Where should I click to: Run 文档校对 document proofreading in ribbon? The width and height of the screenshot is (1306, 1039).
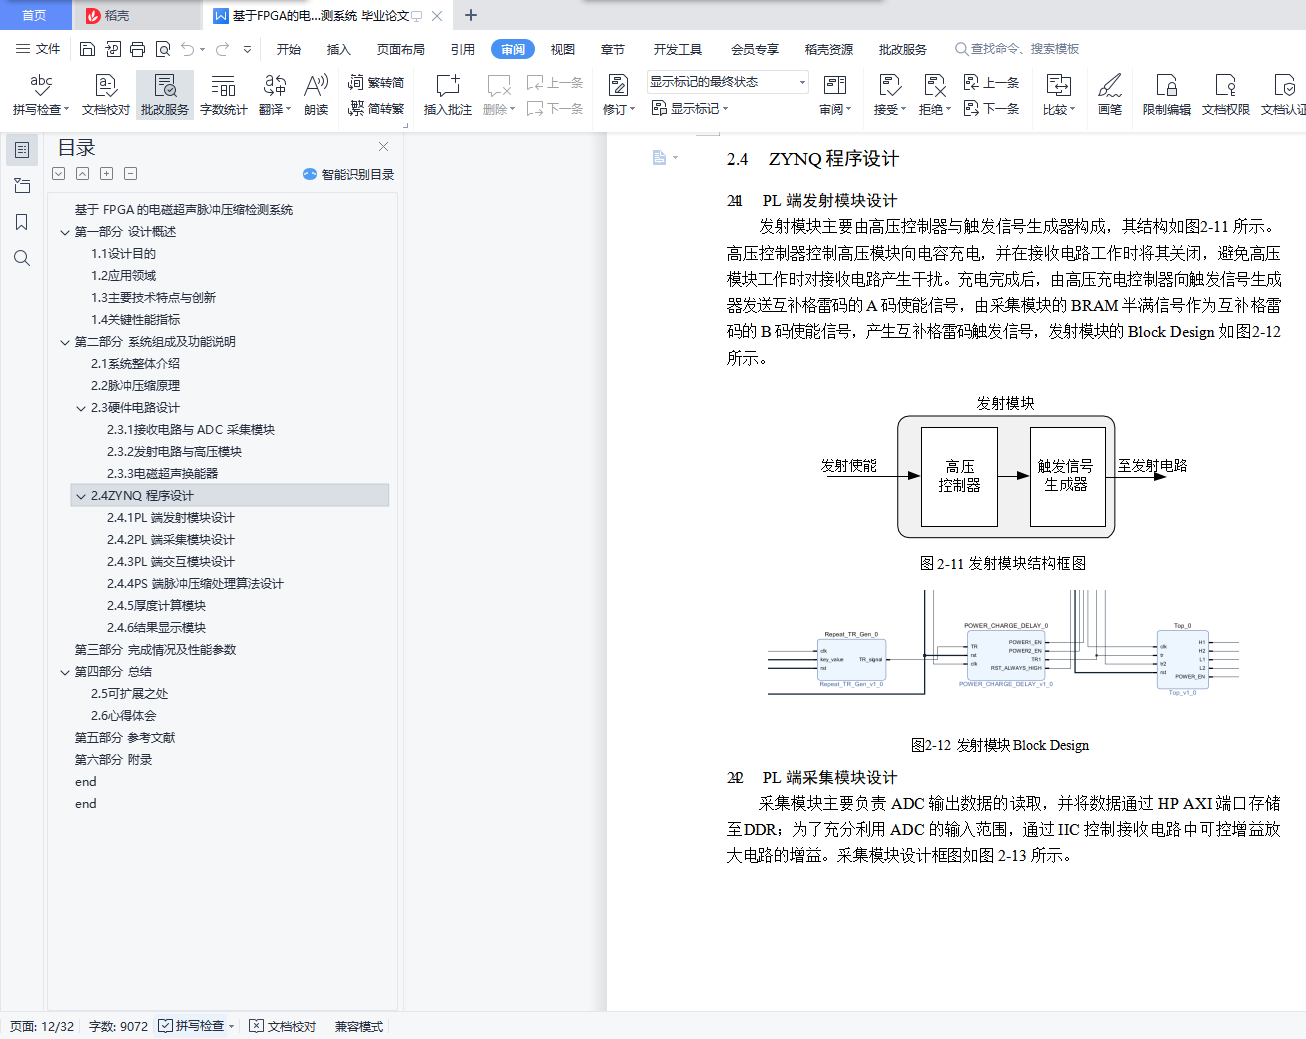106,95
